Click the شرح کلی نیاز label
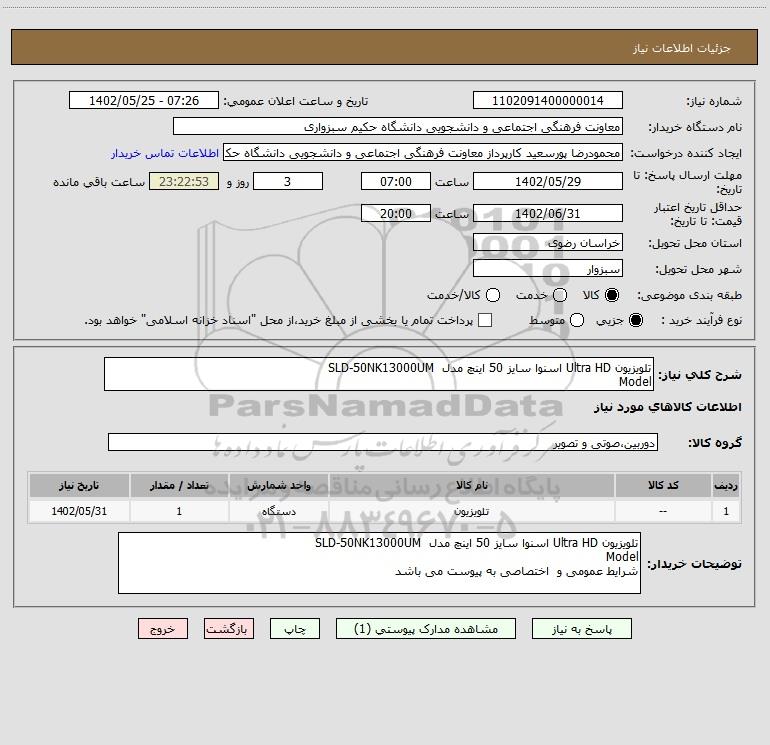Image resolution: width=770 pixels, height=745 pixels. tap(700, 375)
